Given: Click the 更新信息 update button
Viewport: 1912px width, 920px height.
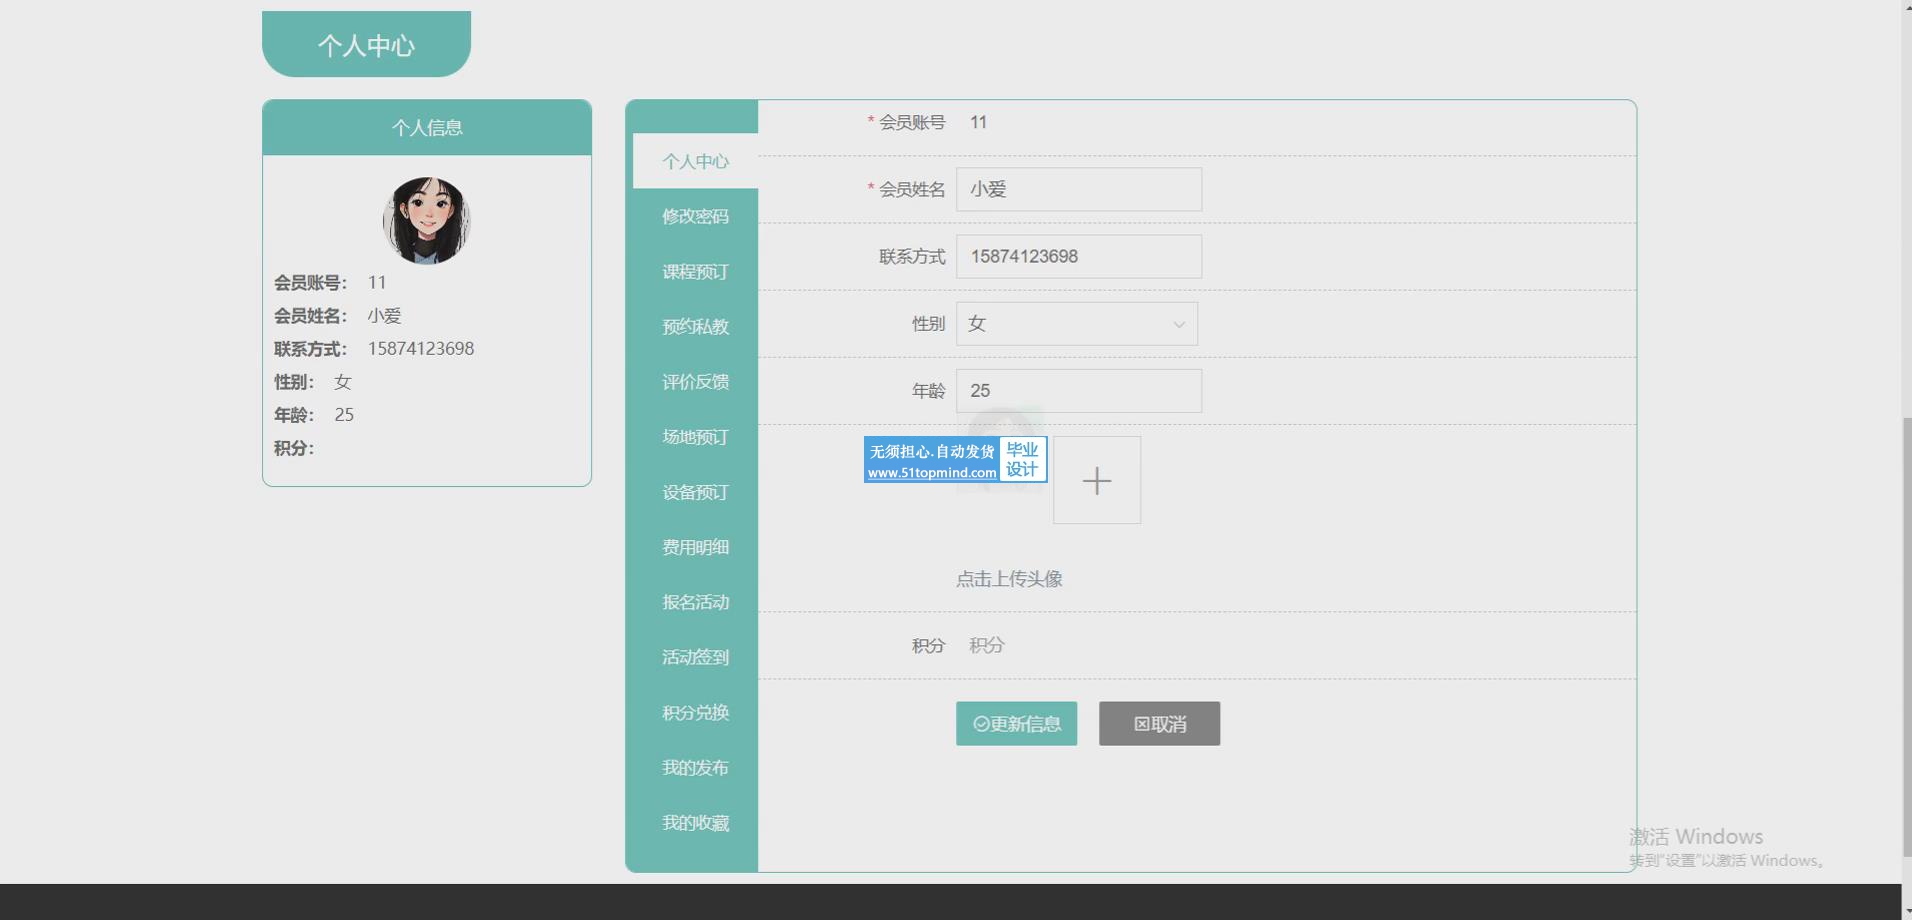Looking at the screenshot, I should click(1016, 723).
